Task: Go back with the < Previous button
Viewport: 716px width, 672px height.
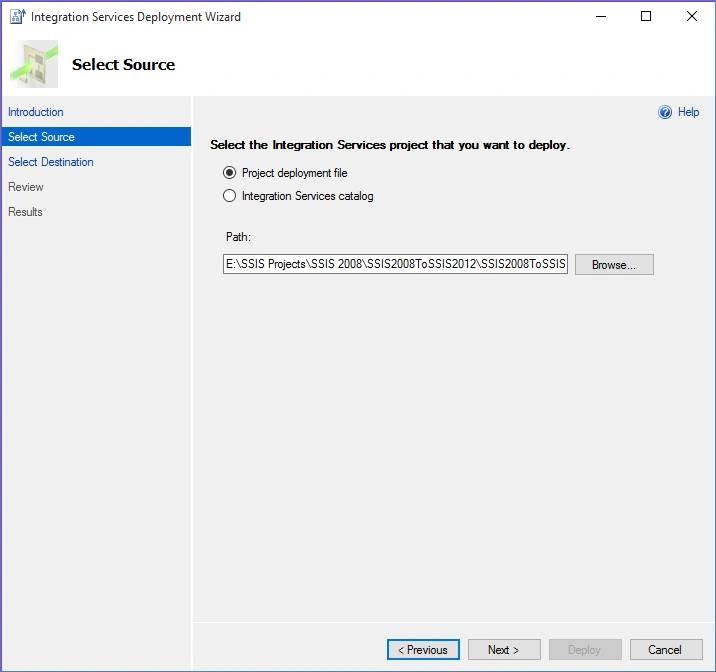Action: tap(423, 650)
